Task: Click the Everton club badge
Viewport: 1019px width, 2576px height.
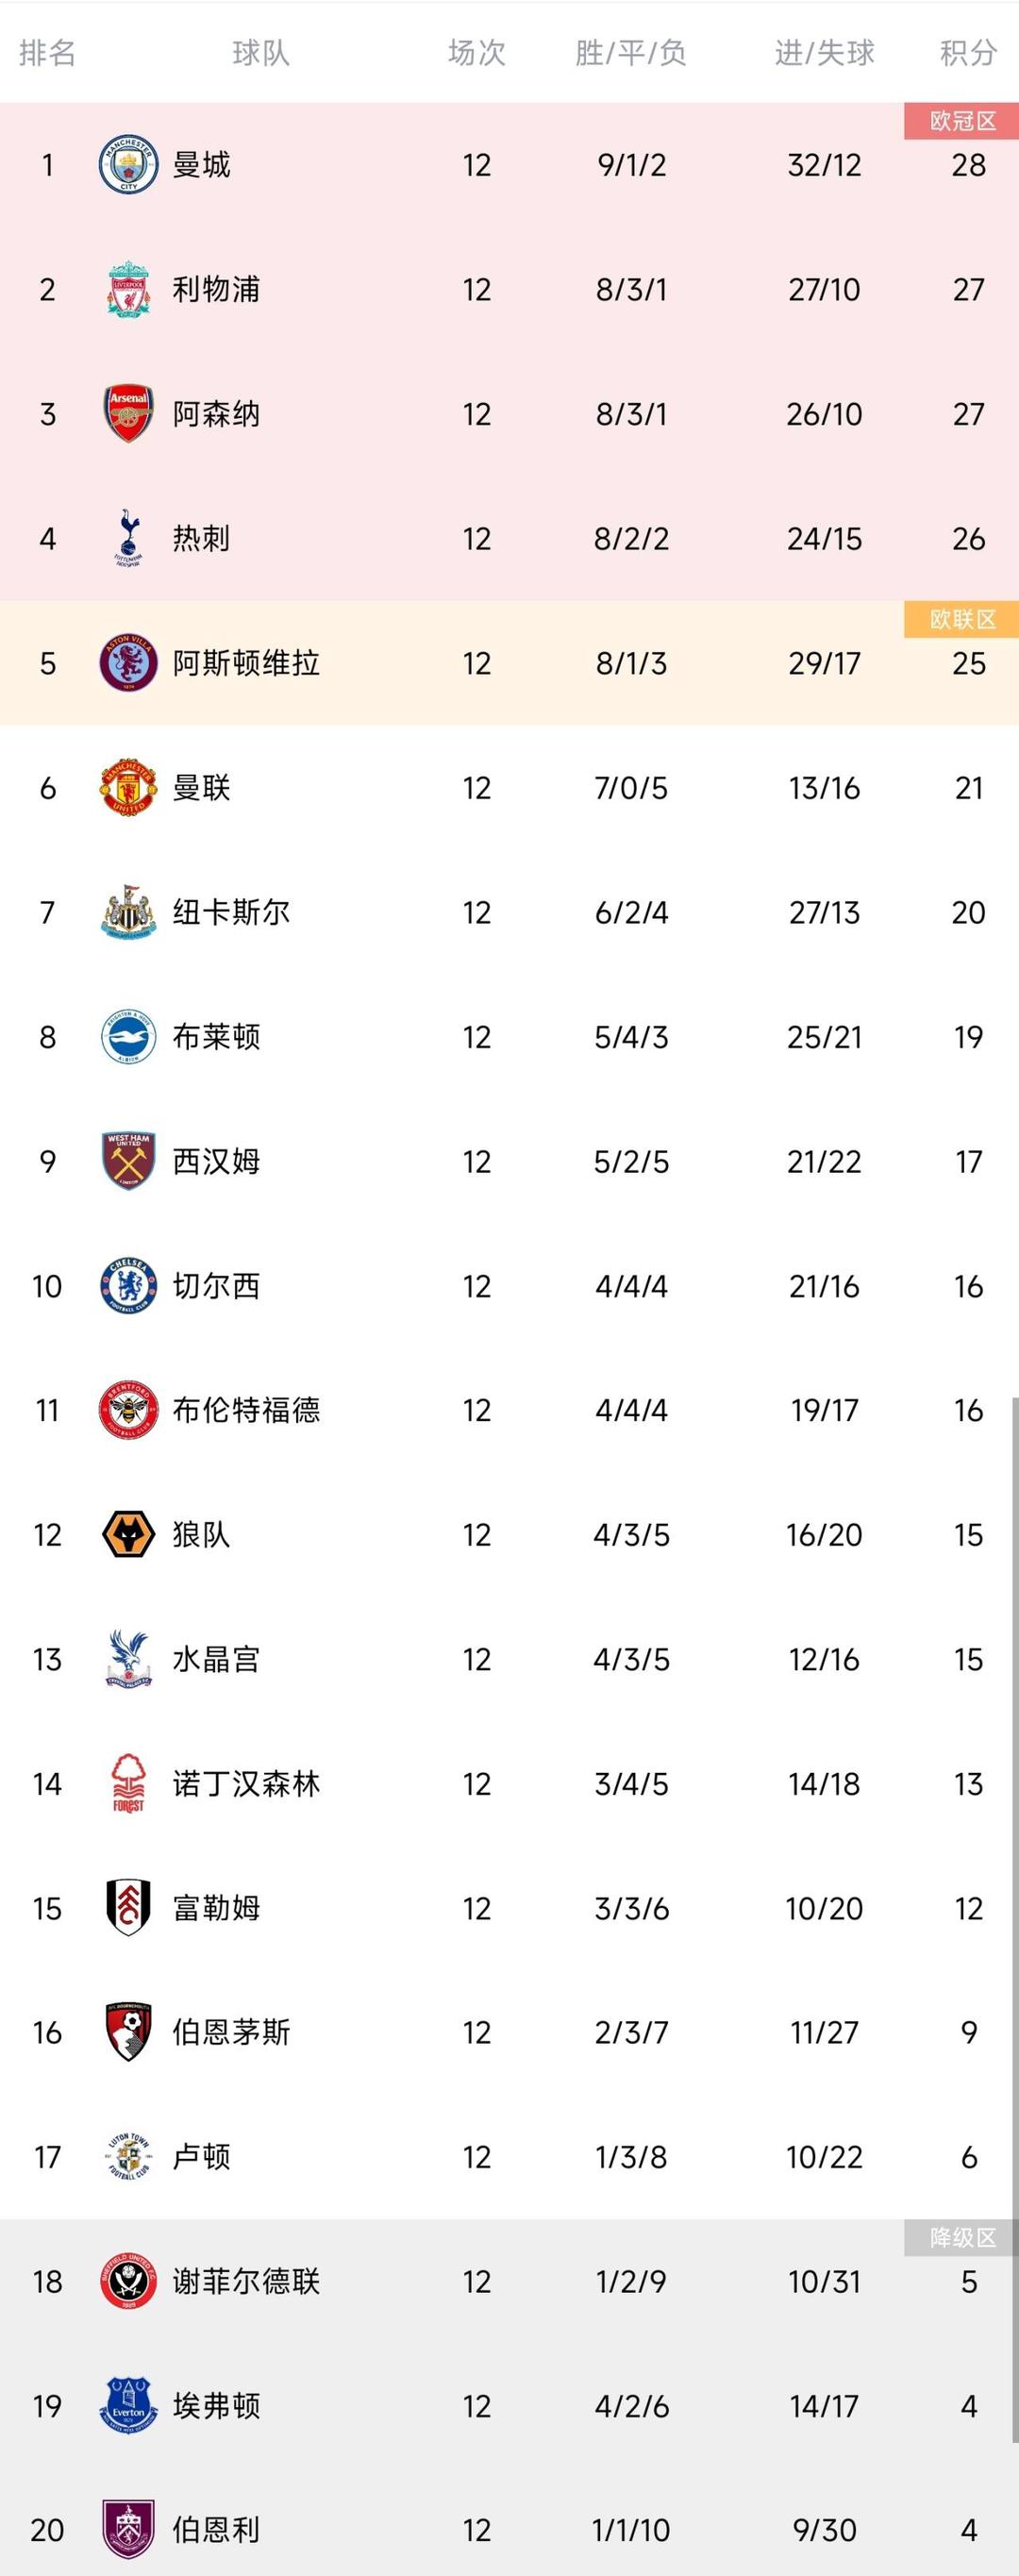Action: (128, 2406)
